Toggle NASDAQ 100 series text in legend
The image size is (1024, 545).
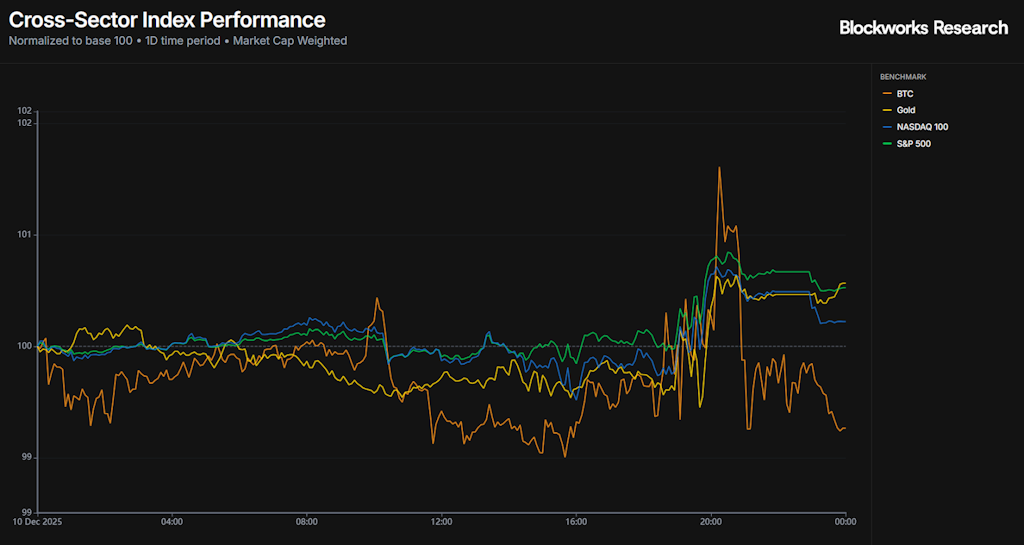coord(922,127)
